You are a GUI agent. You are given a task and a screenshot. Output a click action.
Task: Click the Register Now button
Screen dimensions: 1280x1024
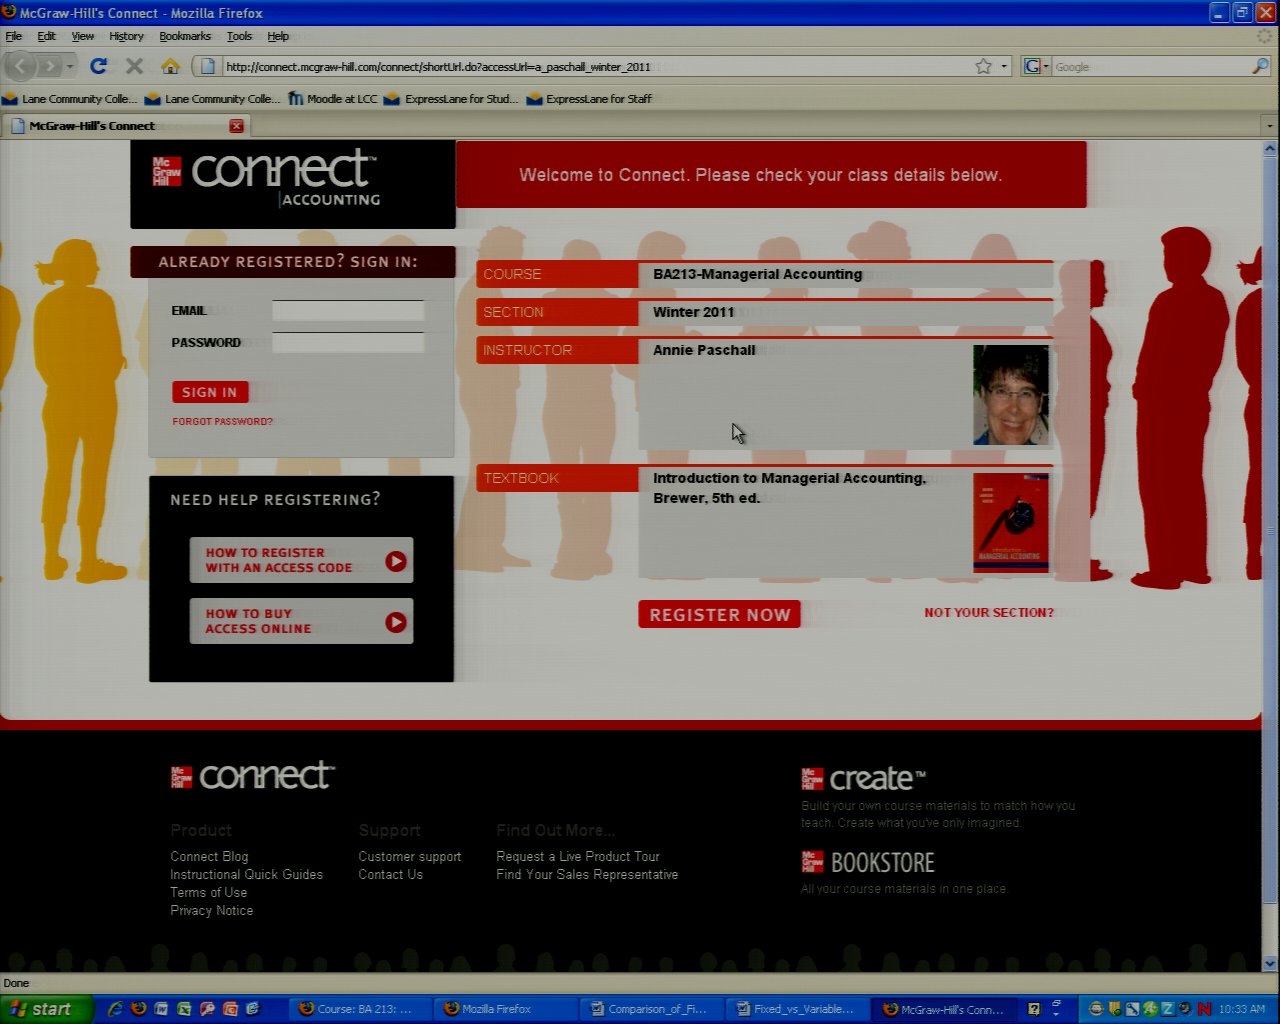tap(719, 615)
